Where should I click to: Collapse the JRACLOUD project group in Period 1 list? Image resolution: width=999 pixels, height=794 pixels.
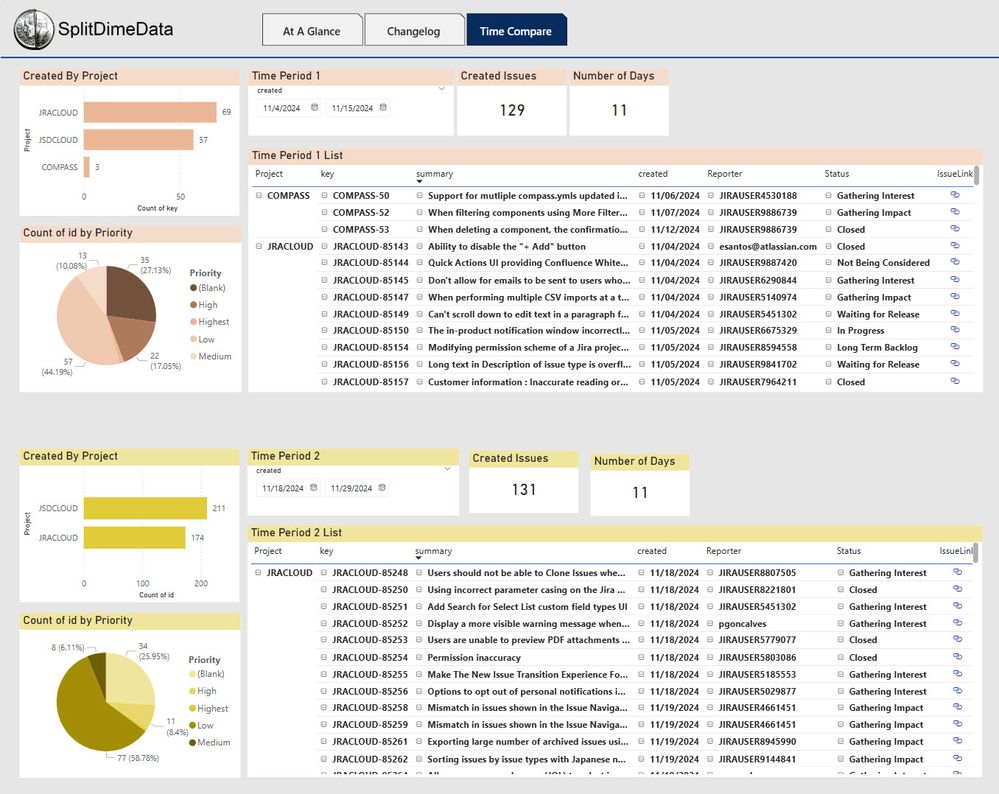point(259,246)
